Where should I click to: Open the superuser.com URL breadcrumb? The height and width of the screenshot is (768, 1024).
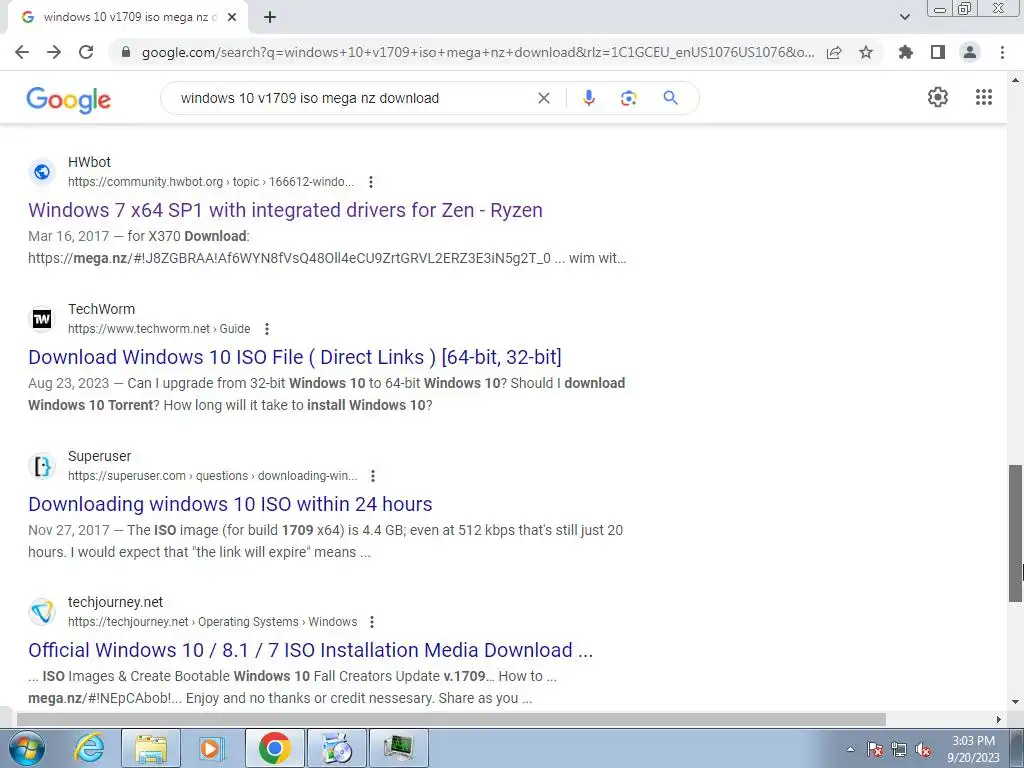(212, 476)
